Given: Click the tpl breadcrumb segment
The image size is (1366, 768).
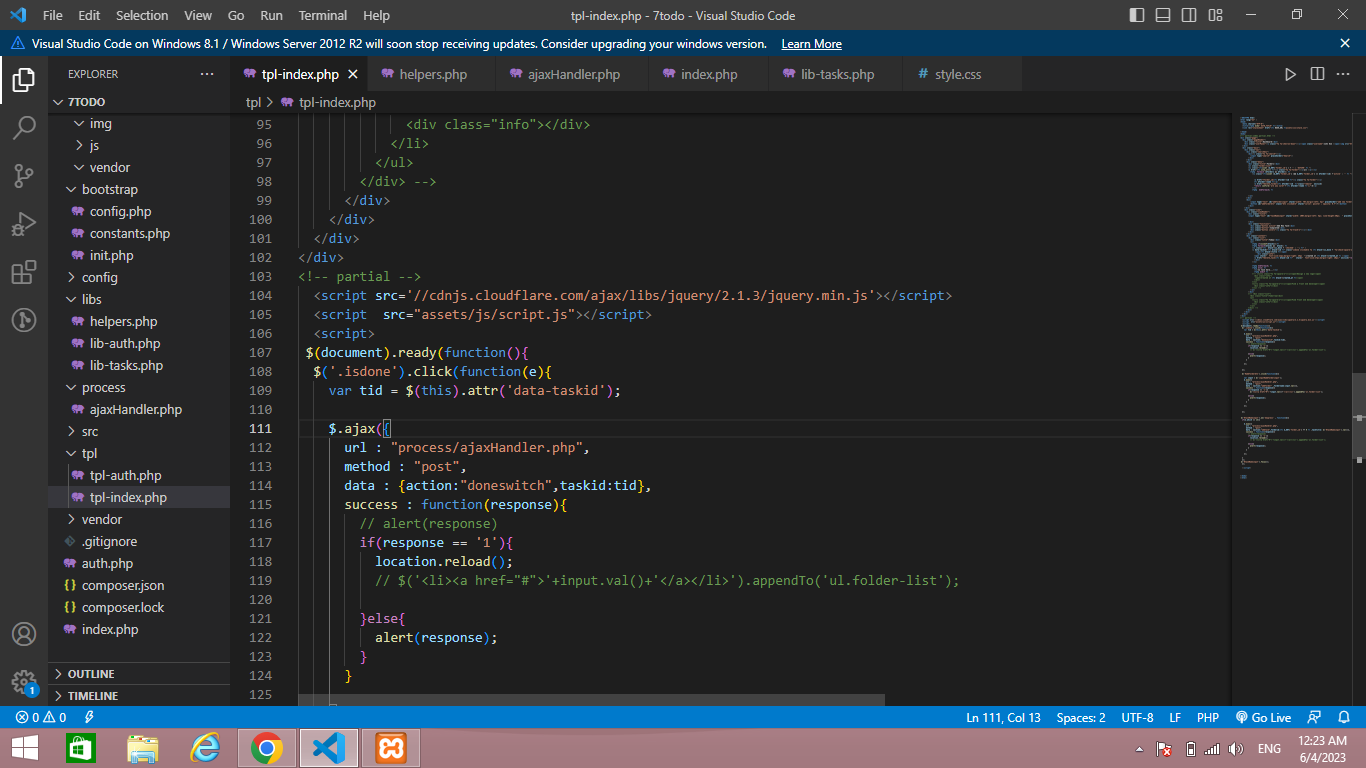Looking at the screenshot, I should (x=253, y=103).
